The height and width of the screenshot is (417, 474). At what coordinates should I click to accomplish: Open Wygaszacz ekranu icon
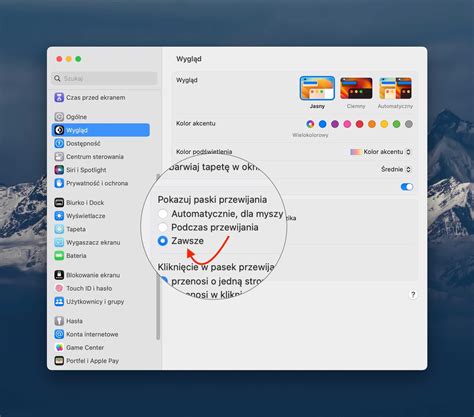point(59,242)
